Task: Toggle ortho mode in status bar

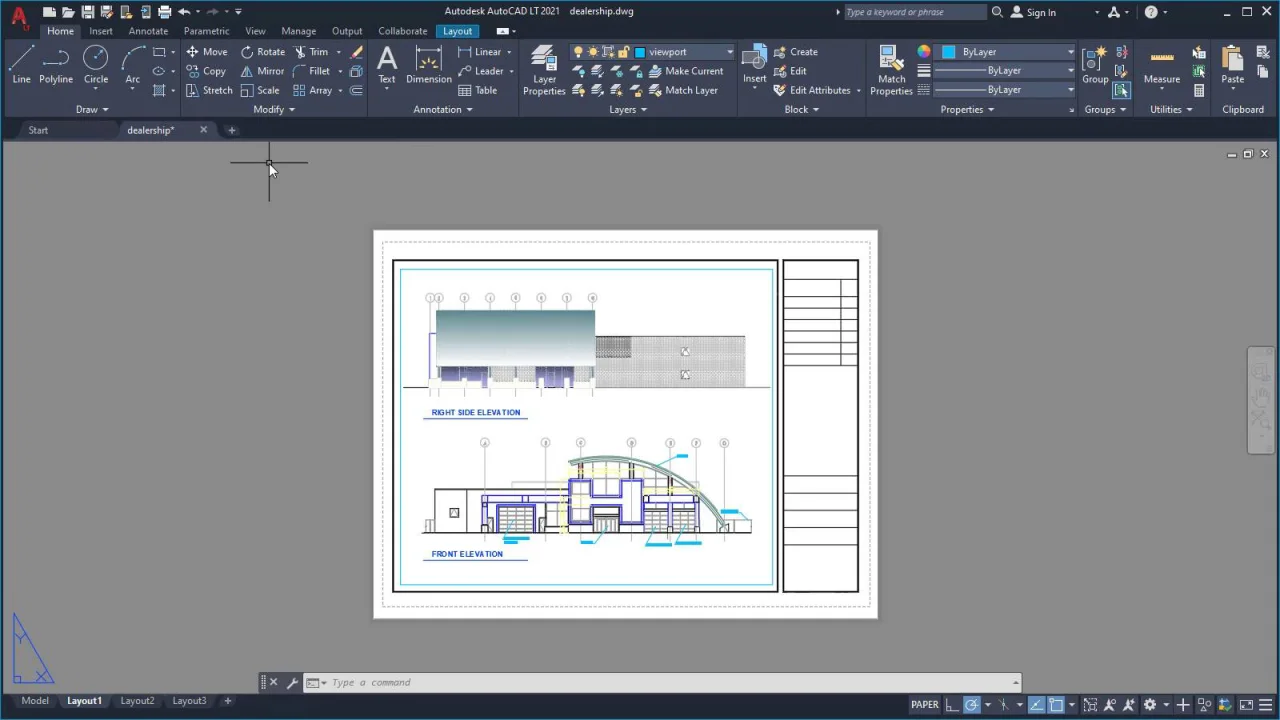Action: pos(953,704)
